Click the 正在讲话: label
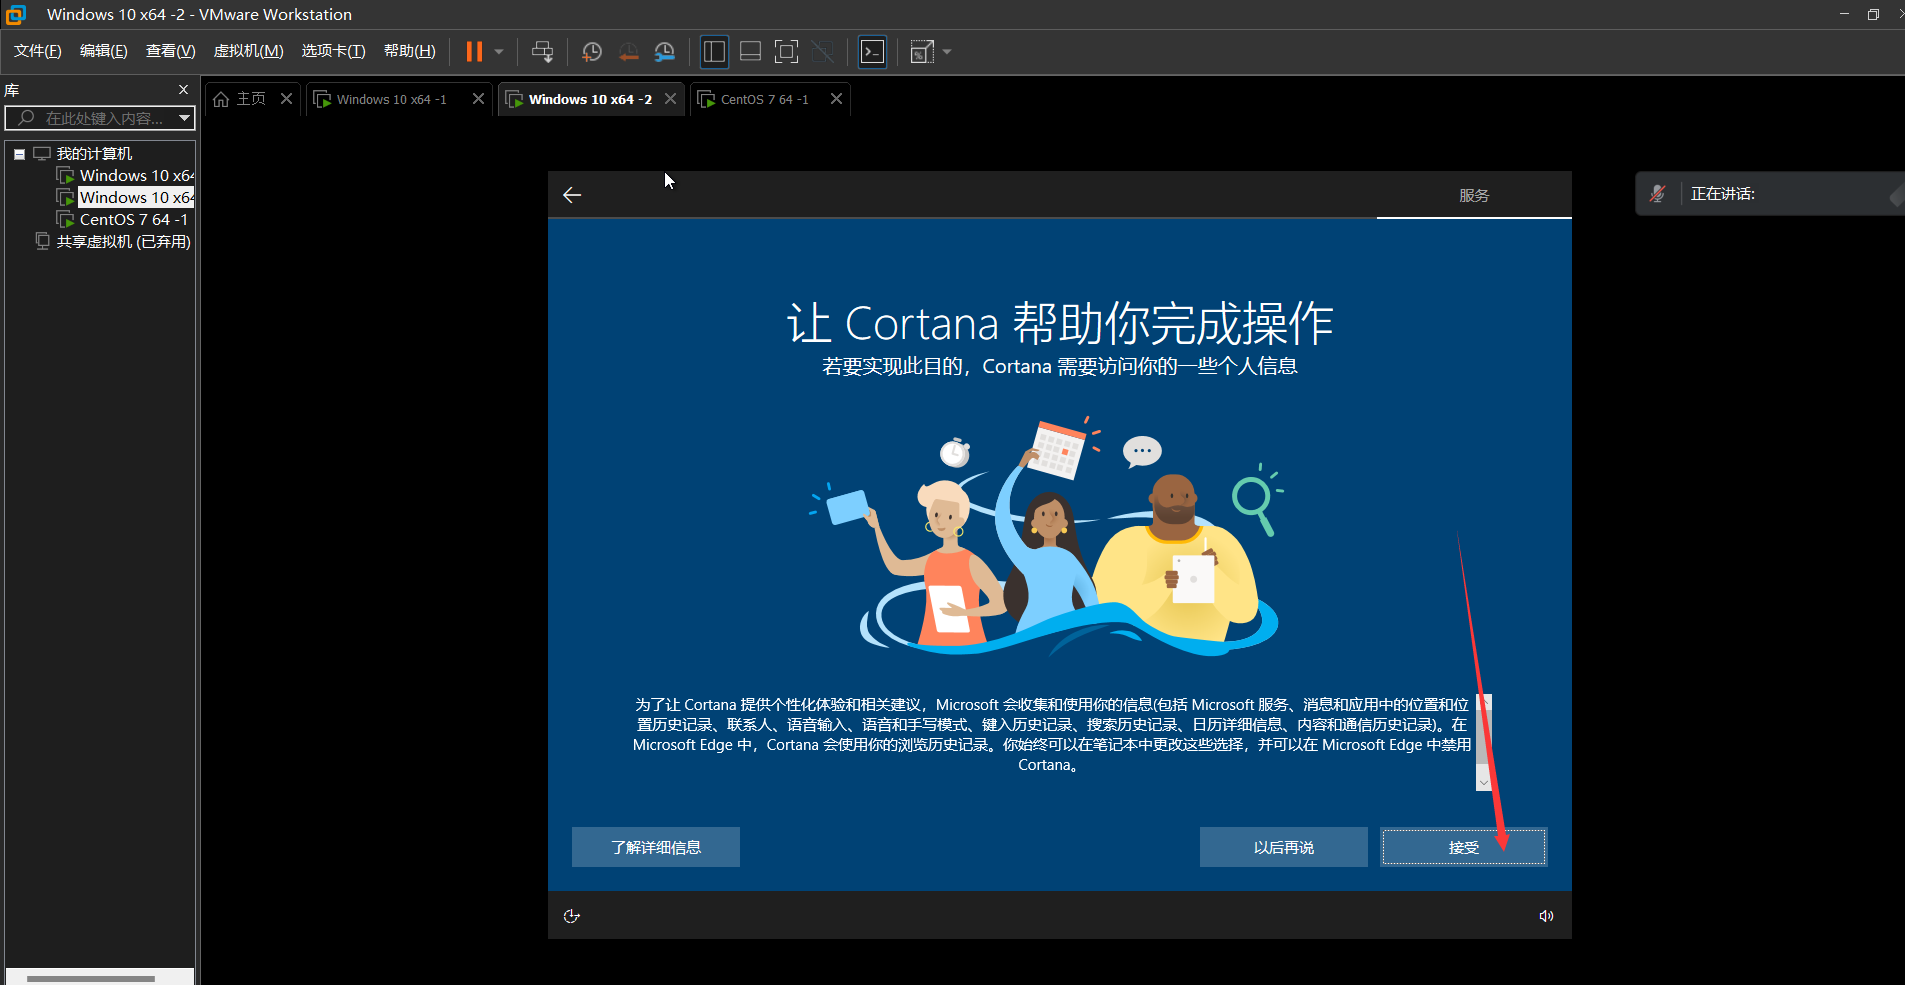Screen dimensions: 1905x985 (x=1723, y=194)
